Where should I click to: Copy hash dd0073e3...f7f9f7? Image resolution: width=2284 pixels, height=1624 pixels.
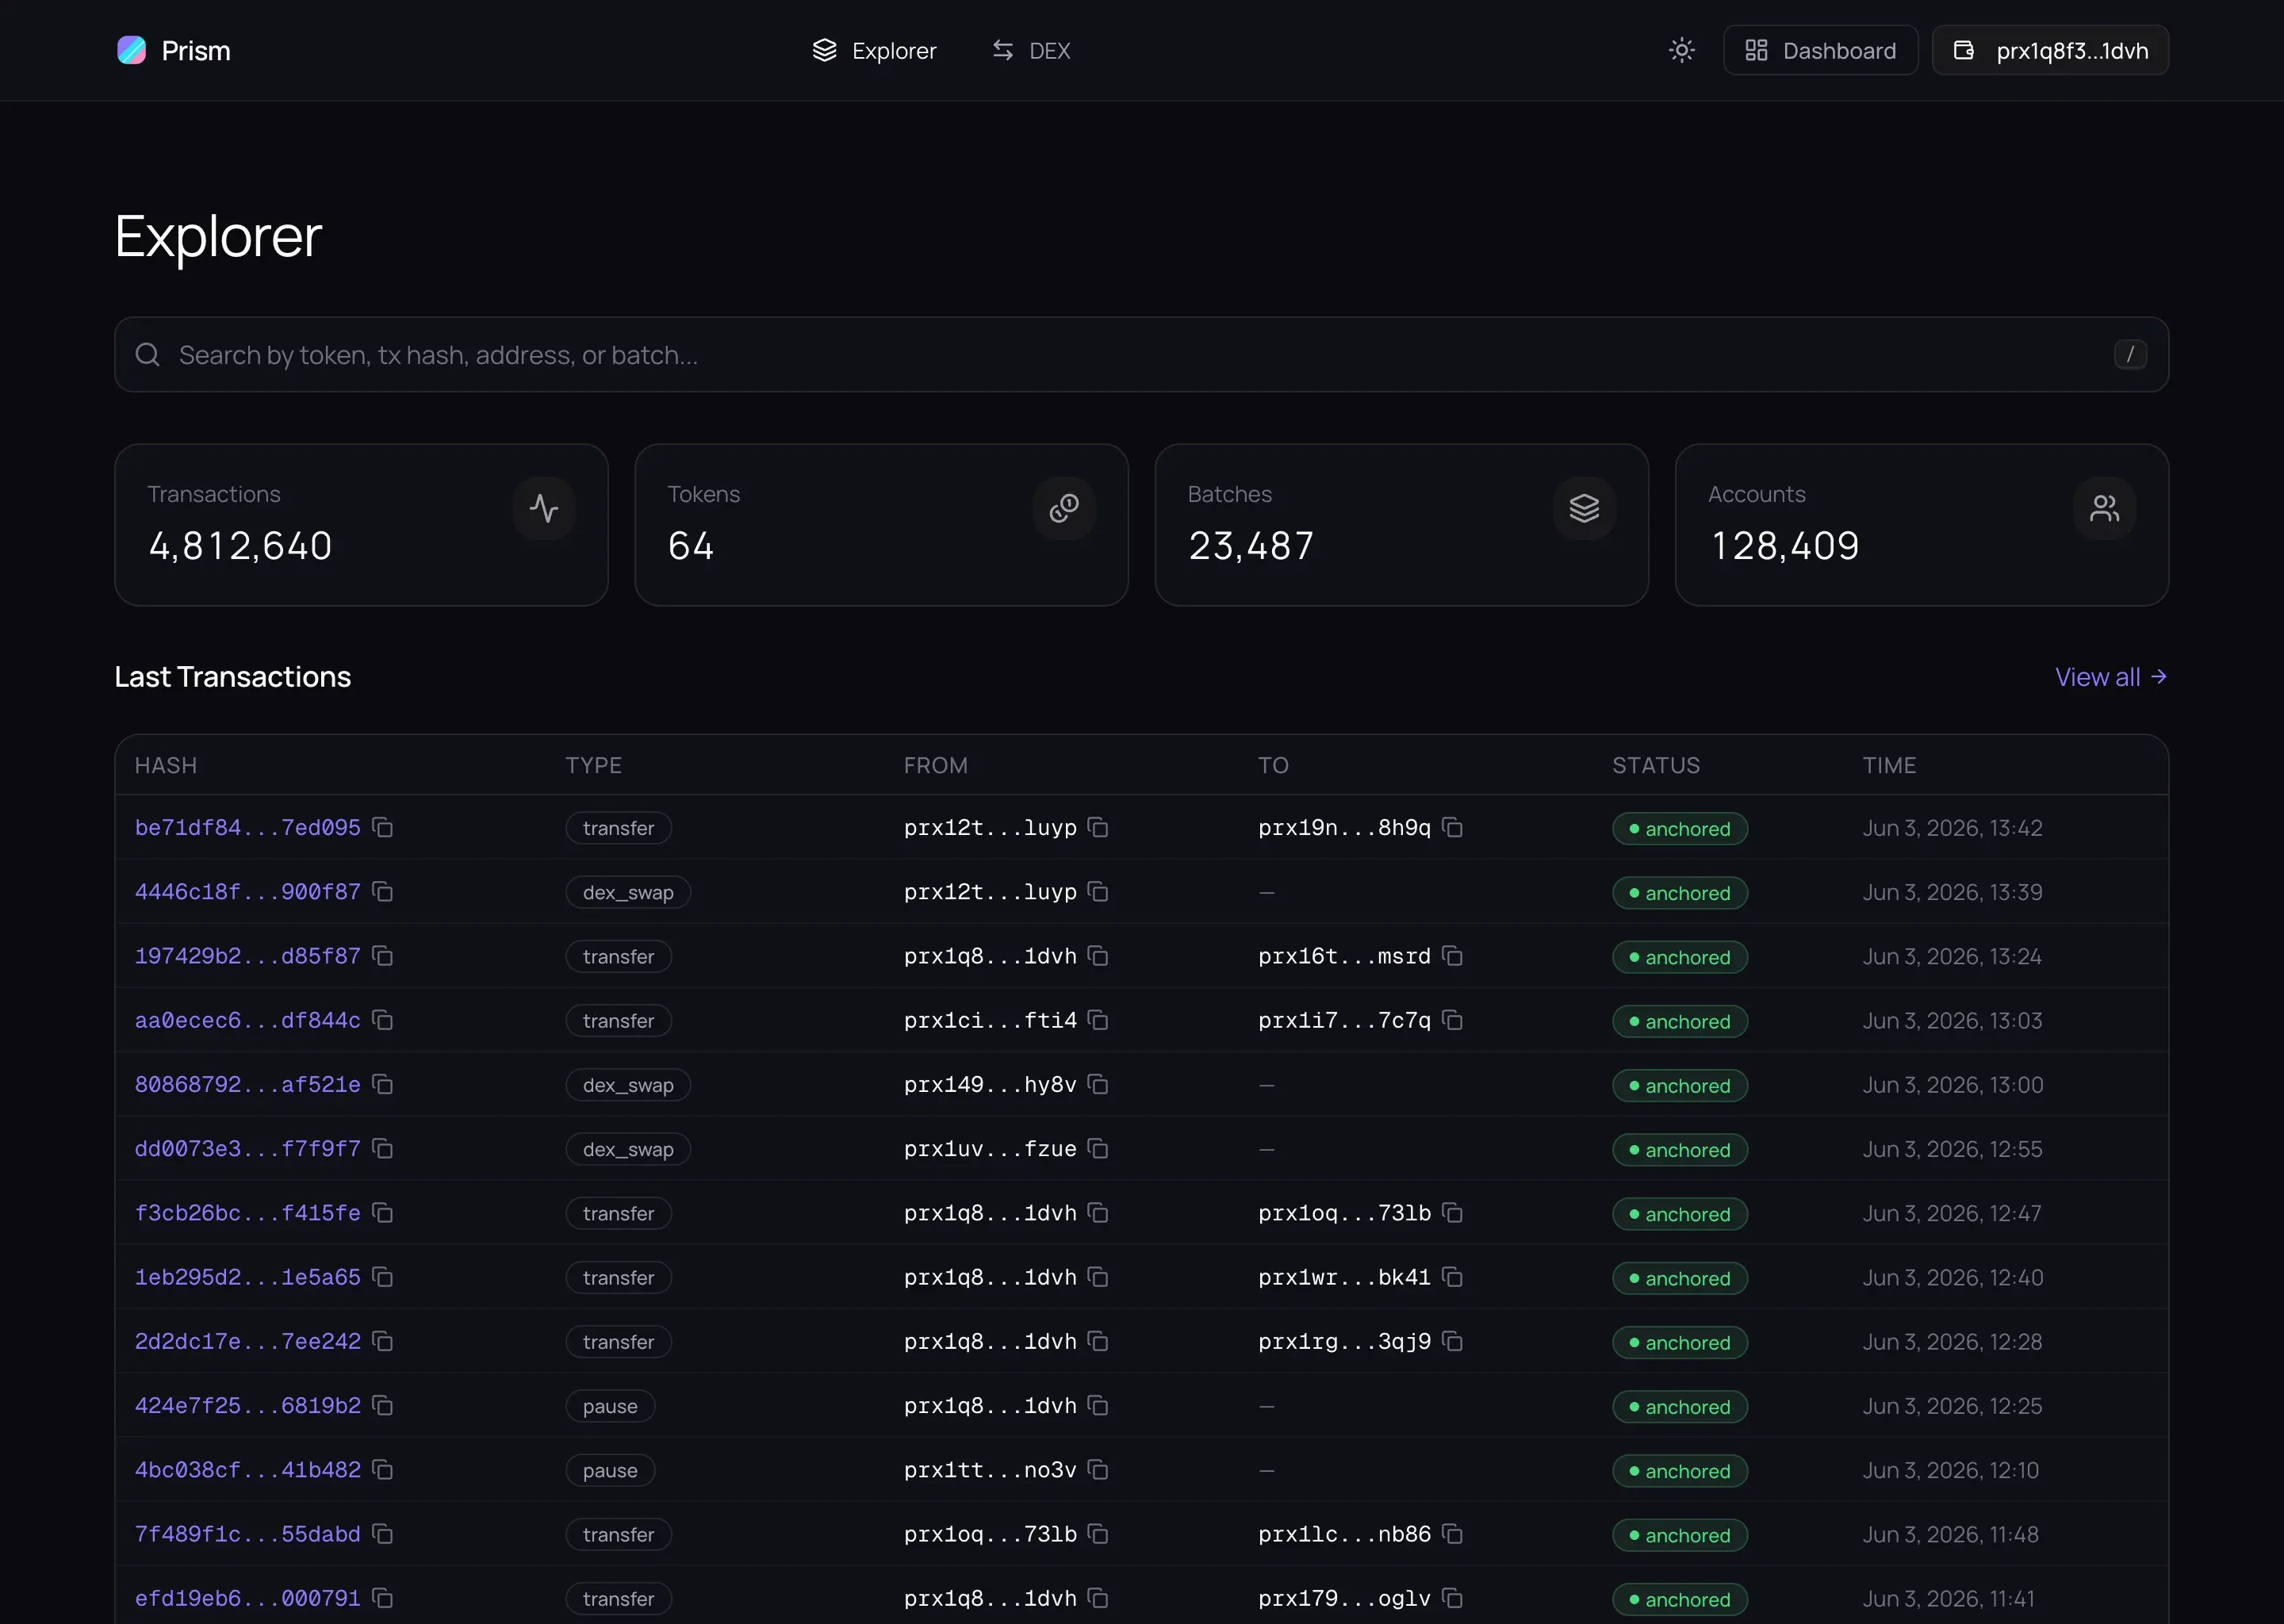382,1148
